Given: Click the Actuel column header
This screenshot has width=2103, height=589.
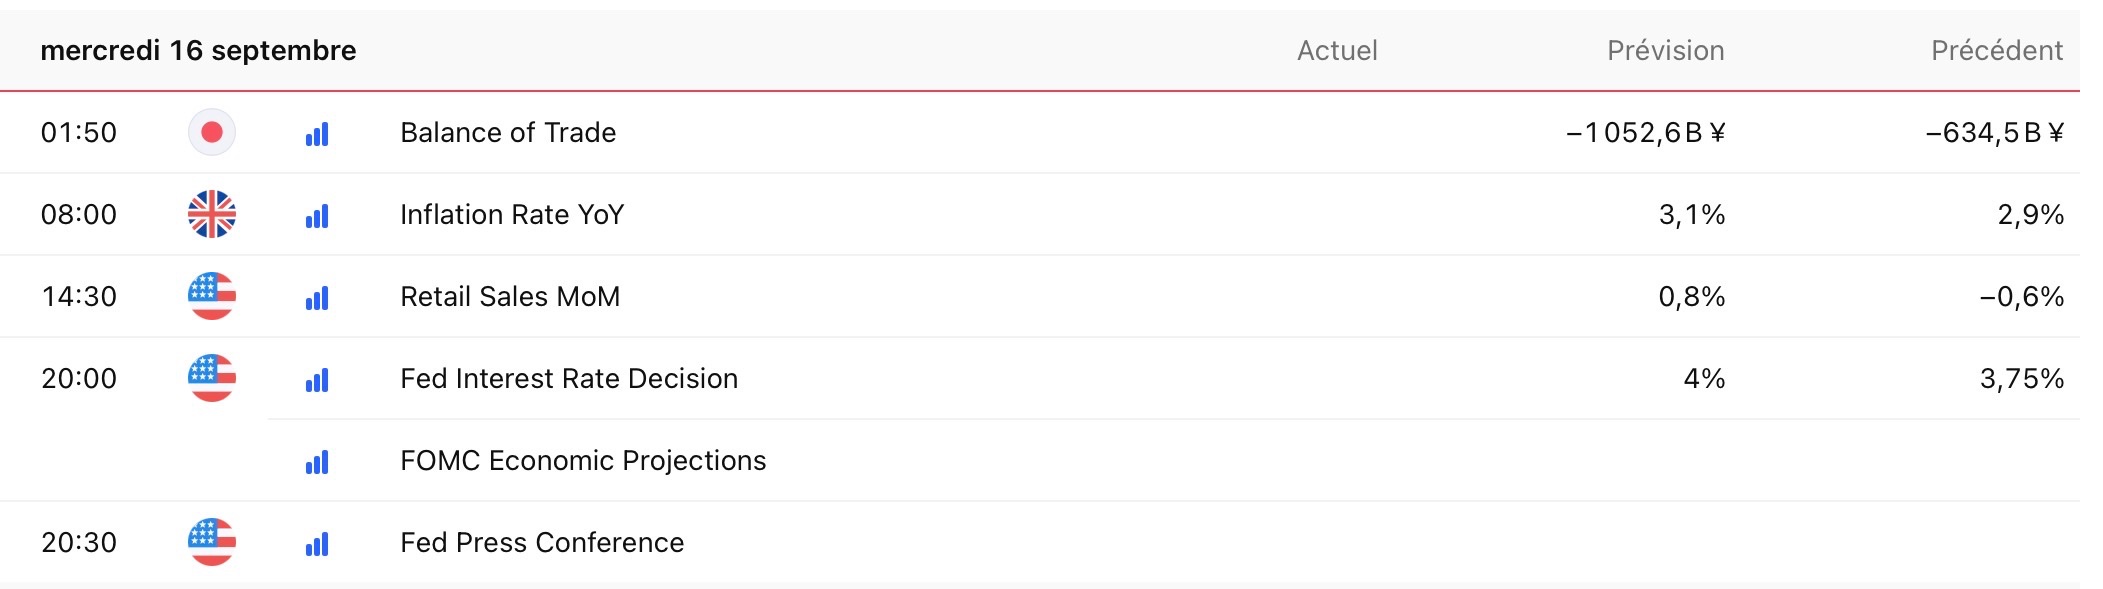Looking at the screenshot, I should tap(1337, 50).
